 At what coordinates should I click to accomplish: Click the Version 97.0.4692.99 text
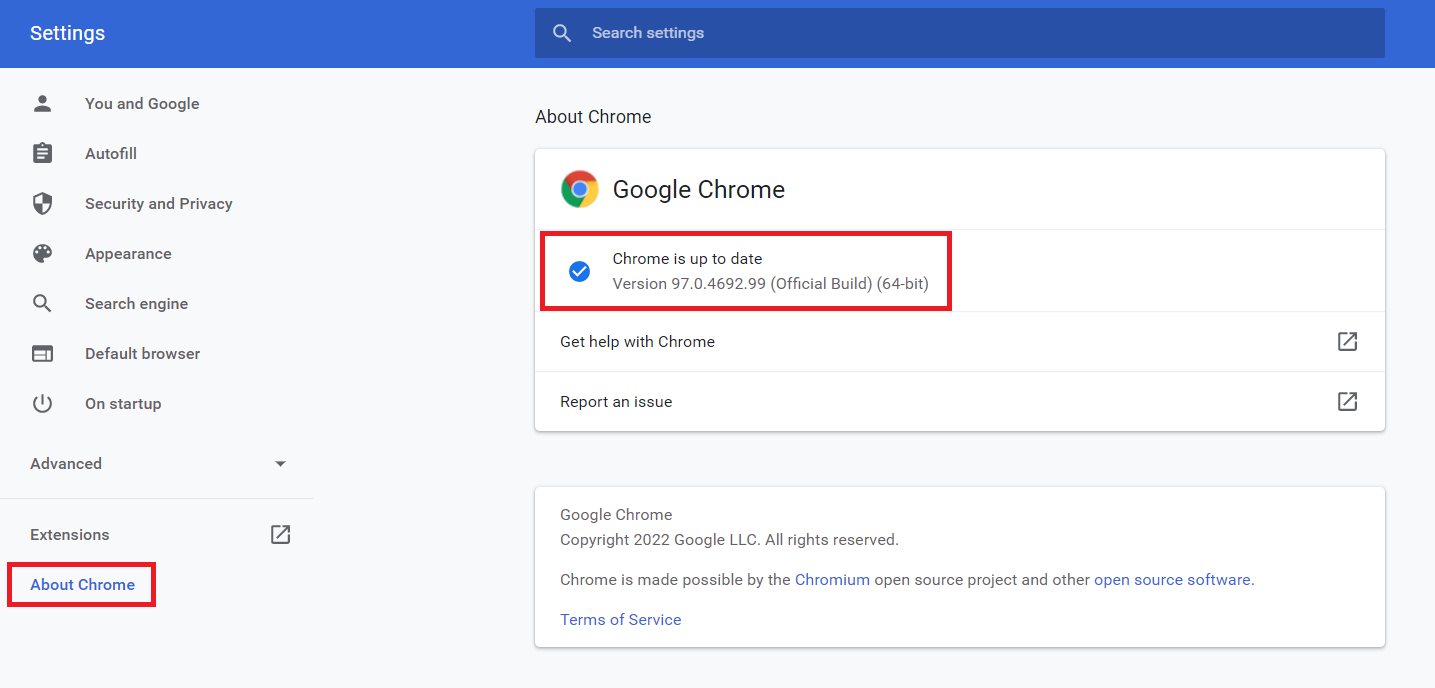click(770, 283)
